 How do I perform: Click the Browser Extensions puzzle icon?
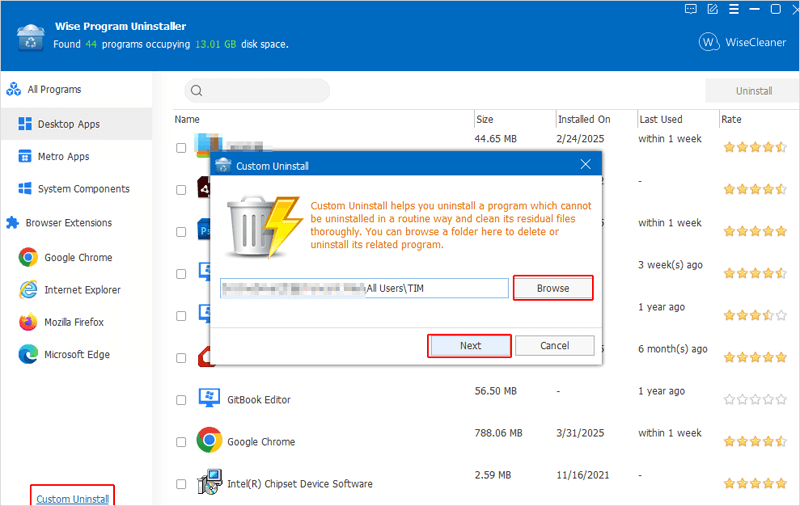point(12,223)
